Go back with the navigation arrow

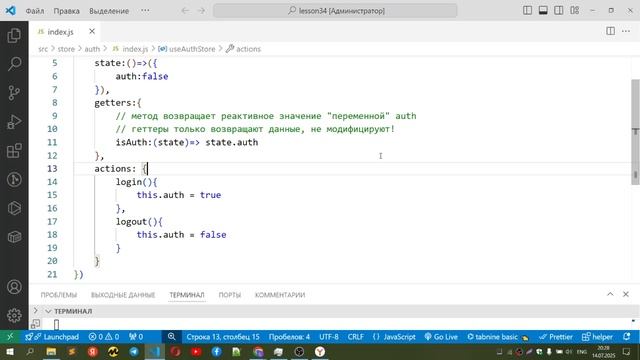pyautogui.click(x=185, y=11)
